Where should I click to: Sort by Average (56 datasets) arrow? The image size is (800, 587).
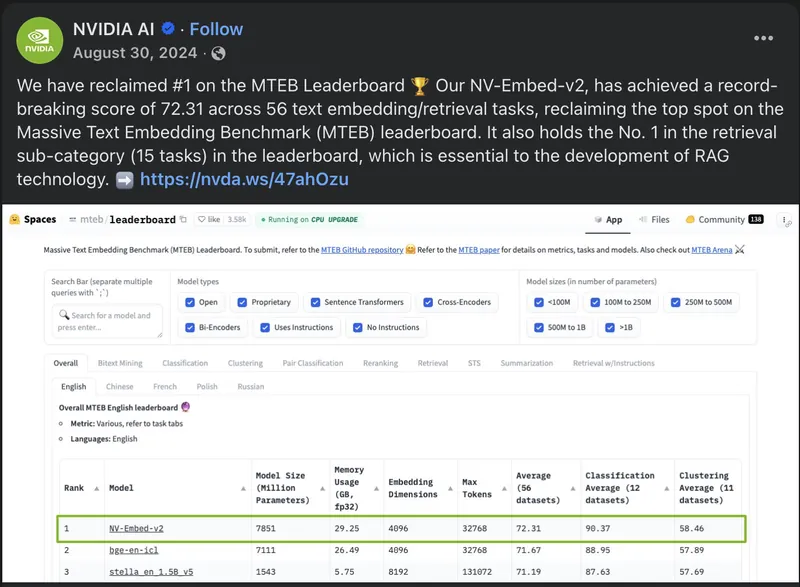[573, 489]
